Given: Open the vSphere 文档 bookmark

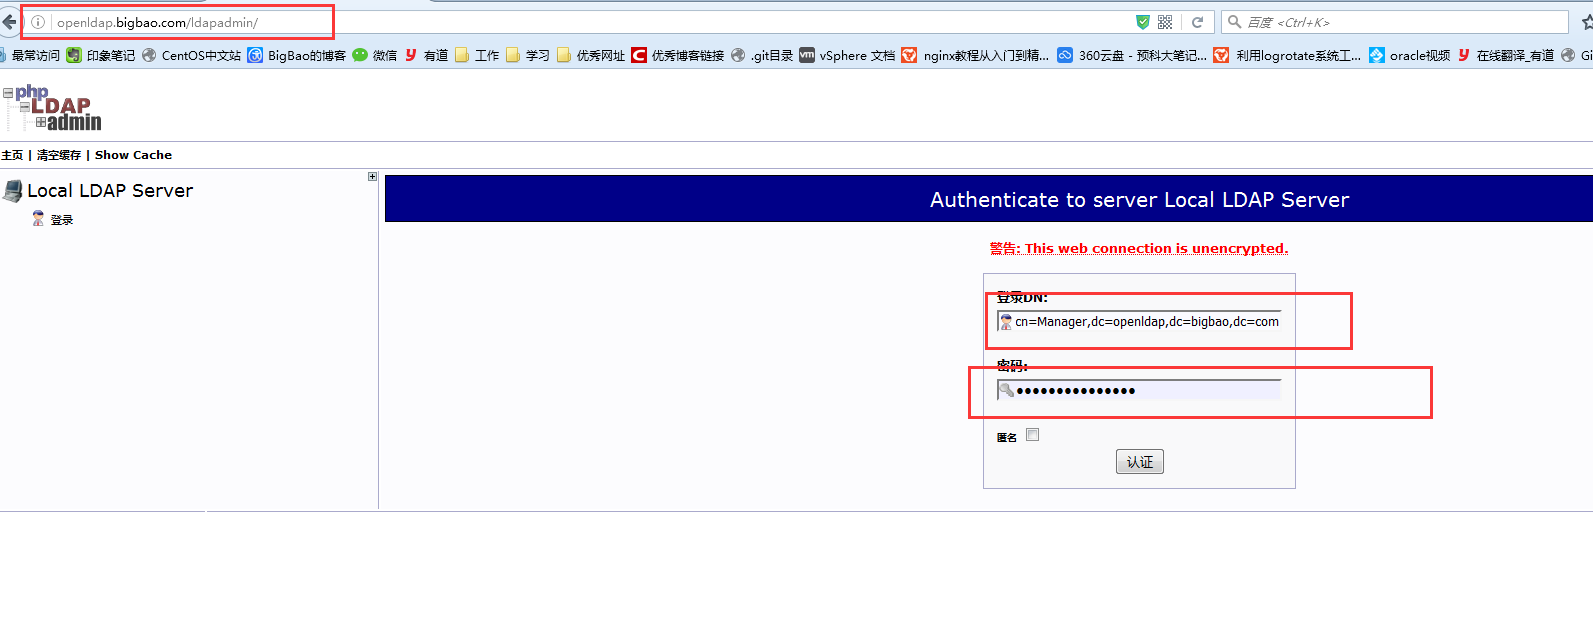Looking at the screenshot, I should click(x=847, y=55).
